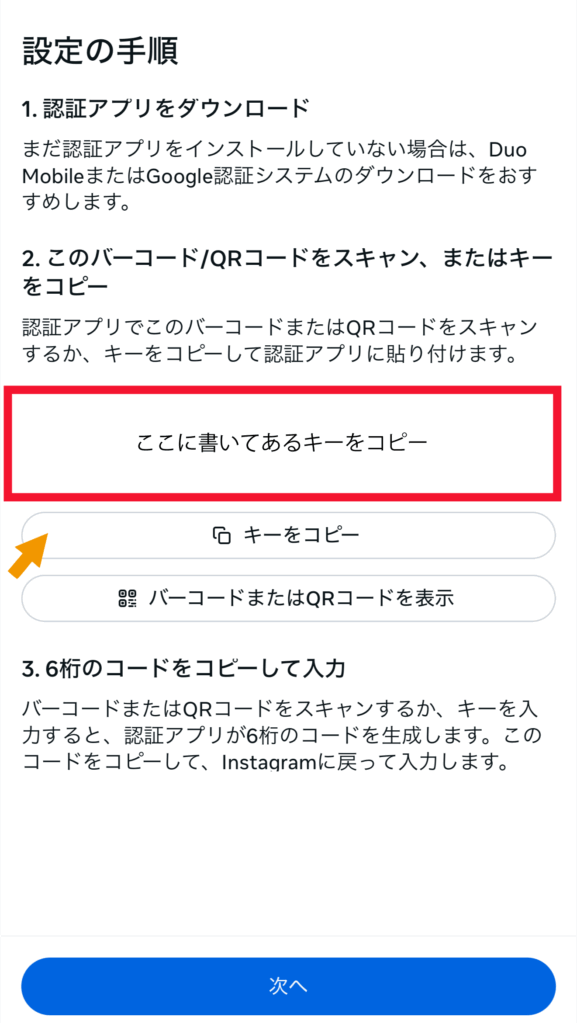Select the key text ここに書いてあるキーをコピー

[x=282, y=444]
